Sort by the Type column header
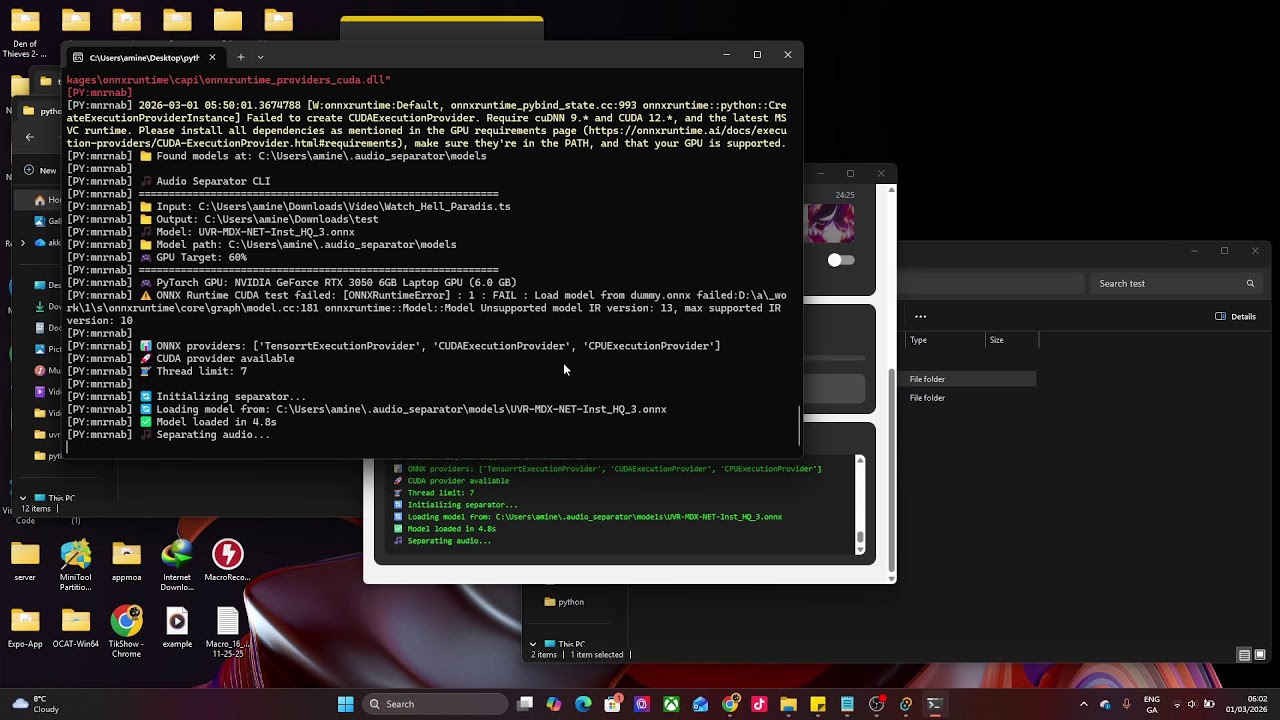The image size is (1280, 720). click(944, 340)
